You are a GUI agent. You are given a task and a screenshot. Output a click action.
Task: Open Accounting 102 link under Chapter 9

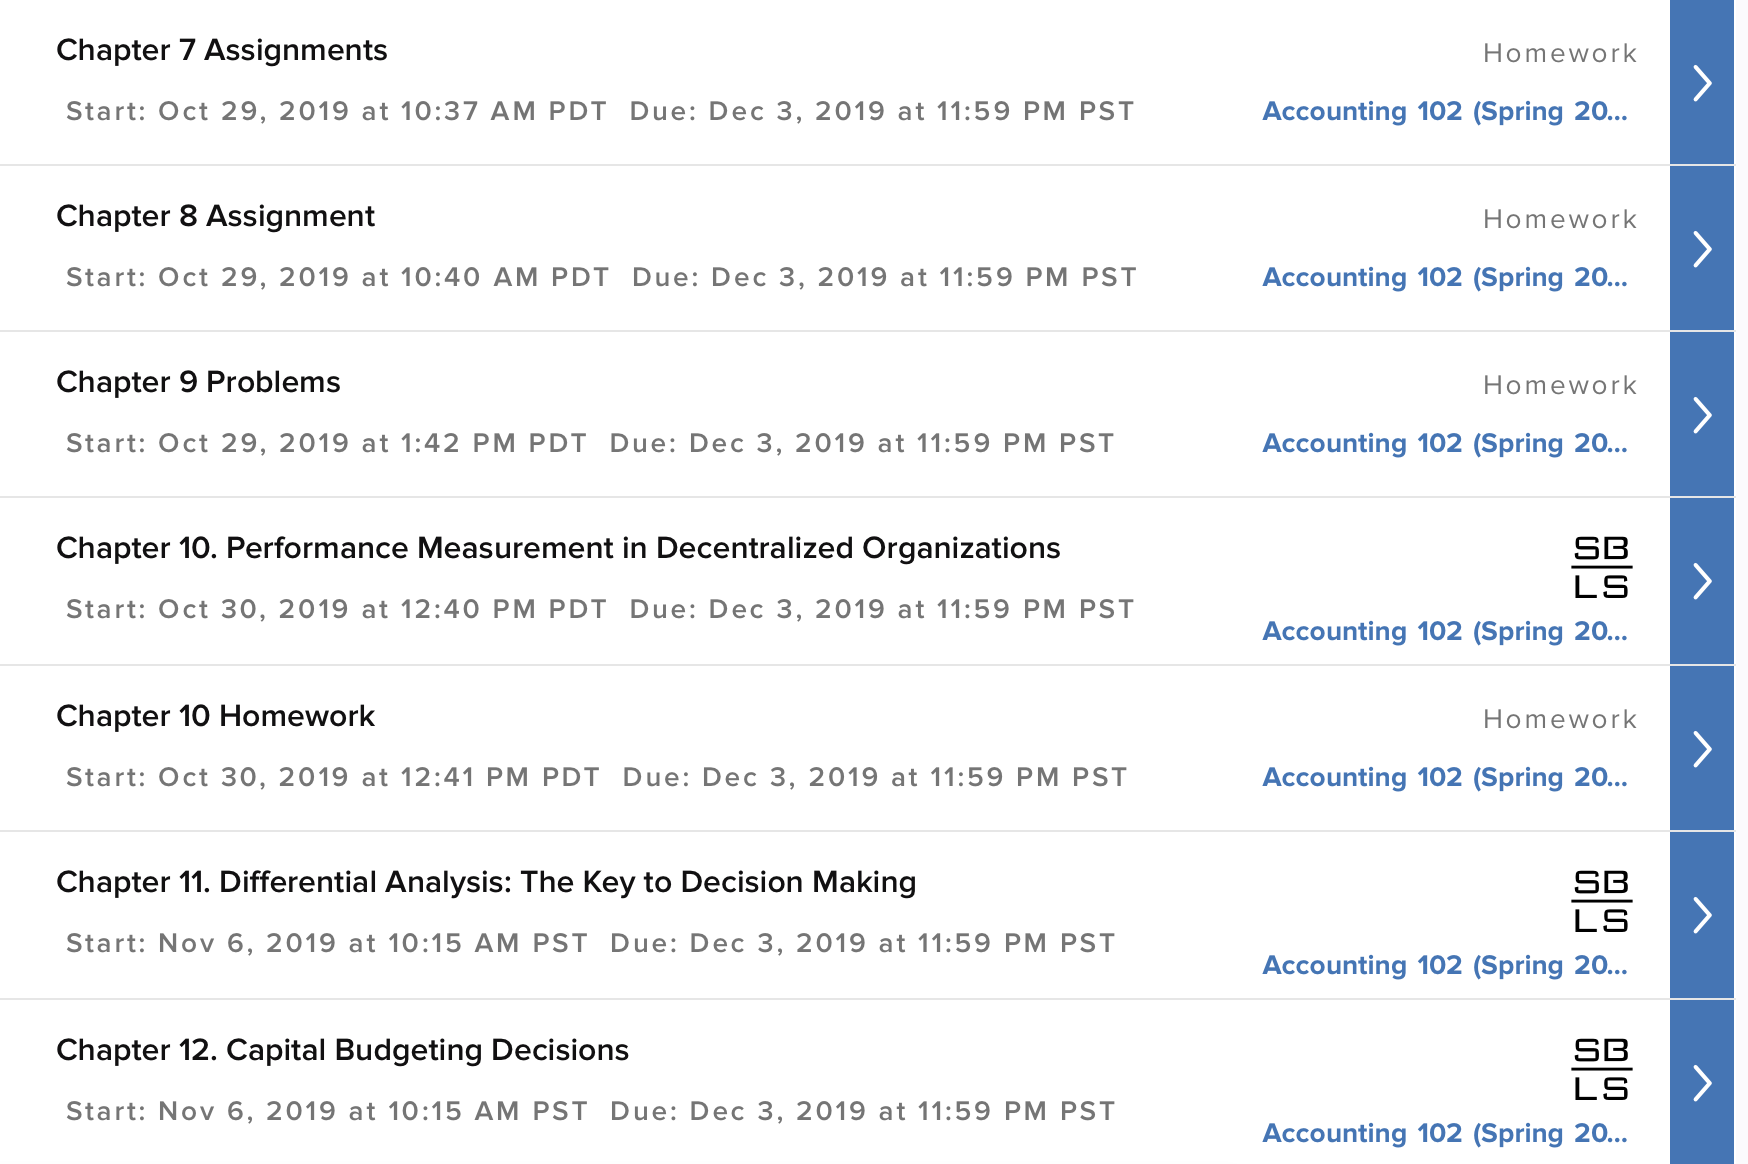(1445, 443)
